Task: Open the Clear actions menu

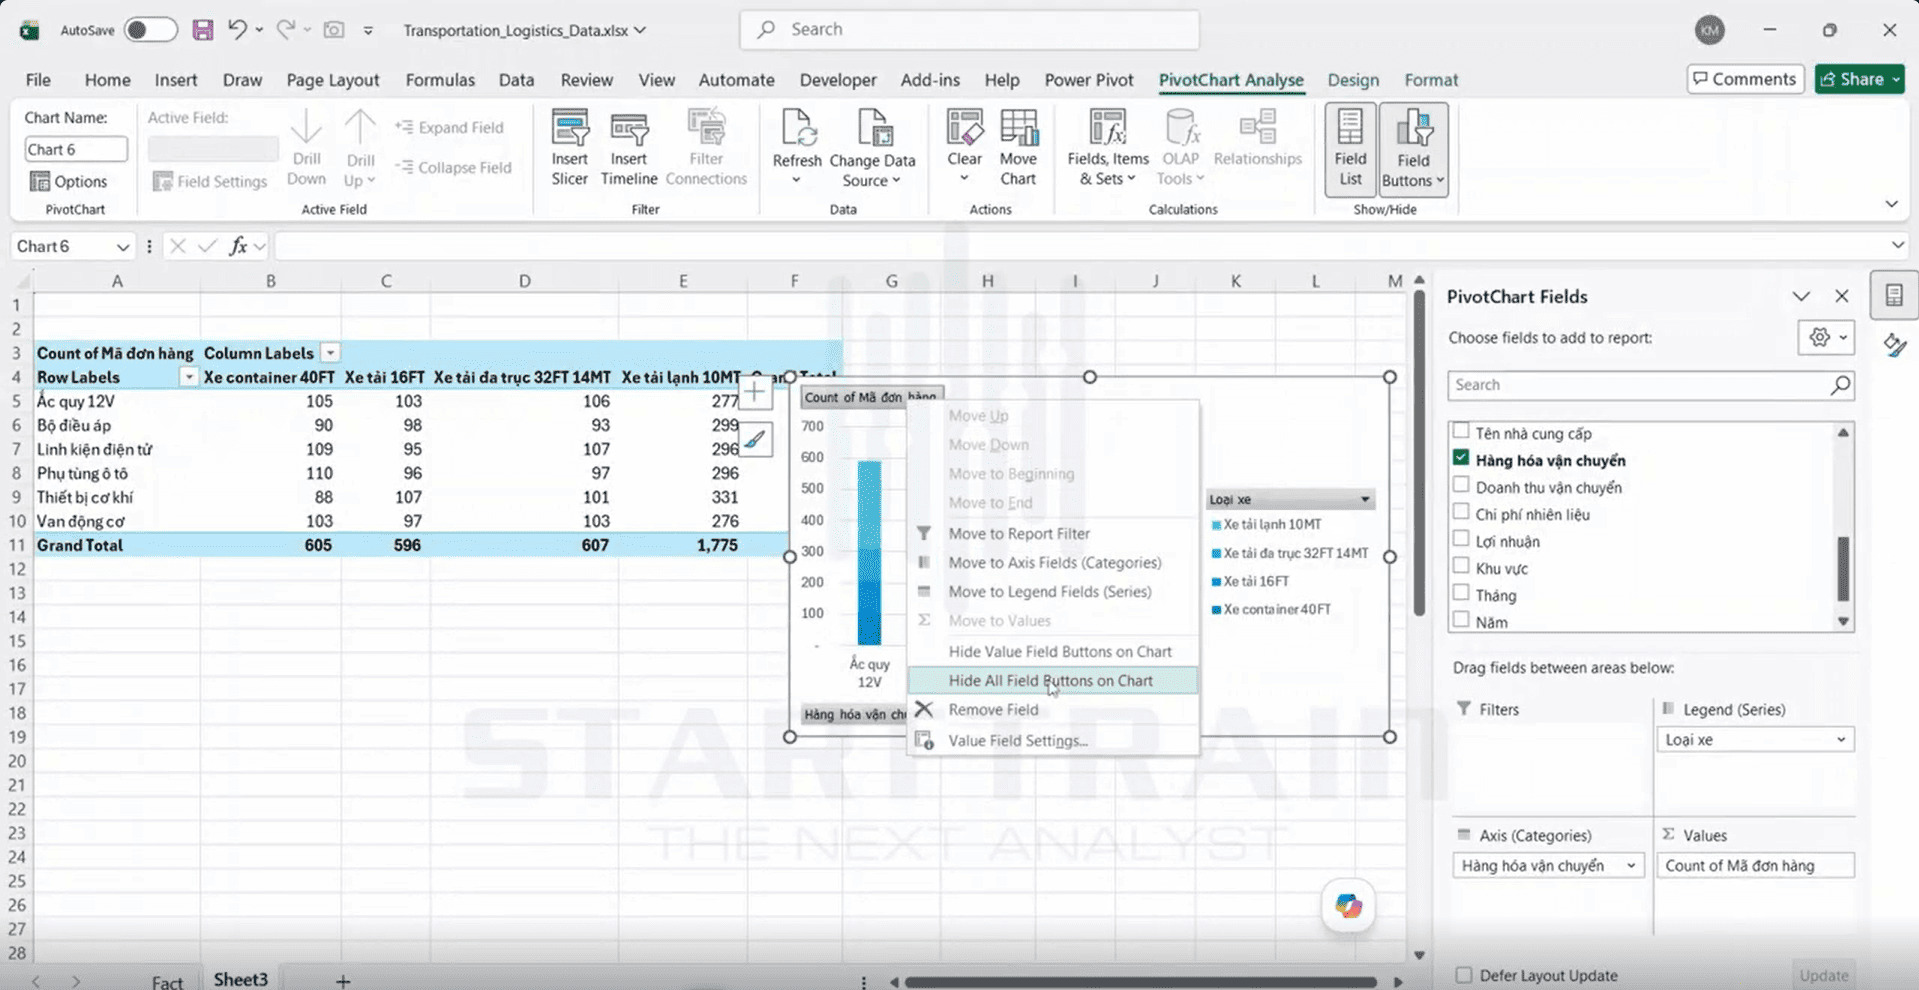Action: pos(964,149)
